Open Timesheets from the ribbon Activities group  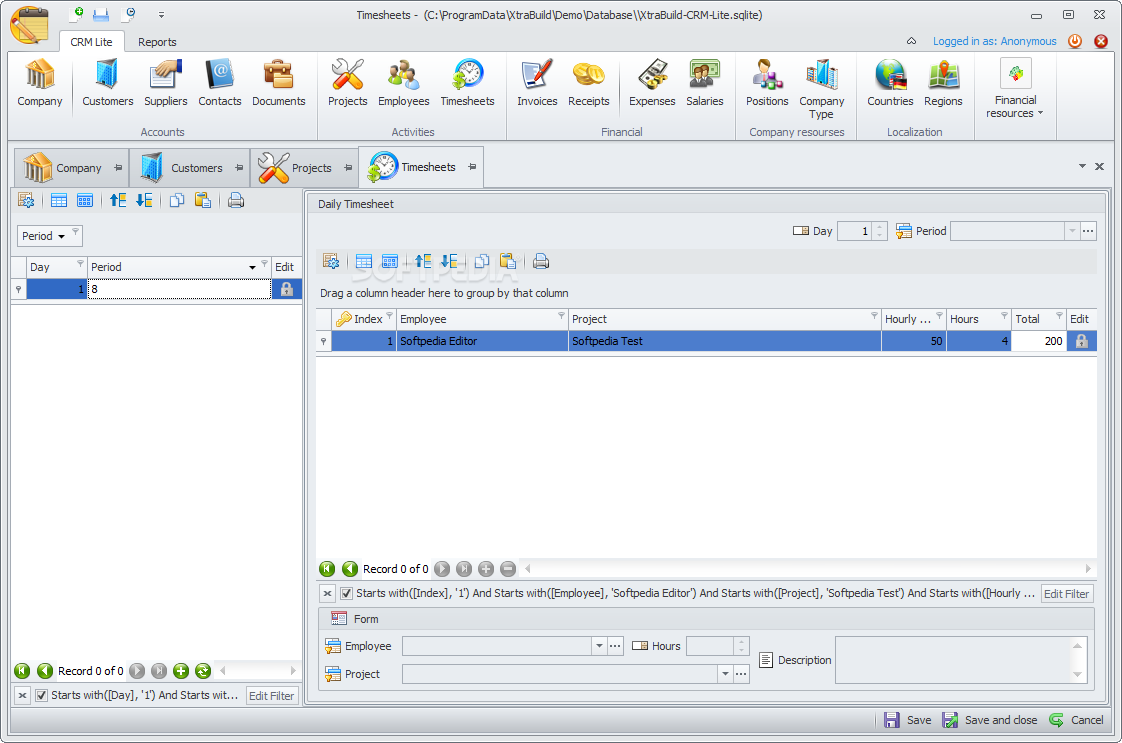pyautogui.click(x=467, y=83)
